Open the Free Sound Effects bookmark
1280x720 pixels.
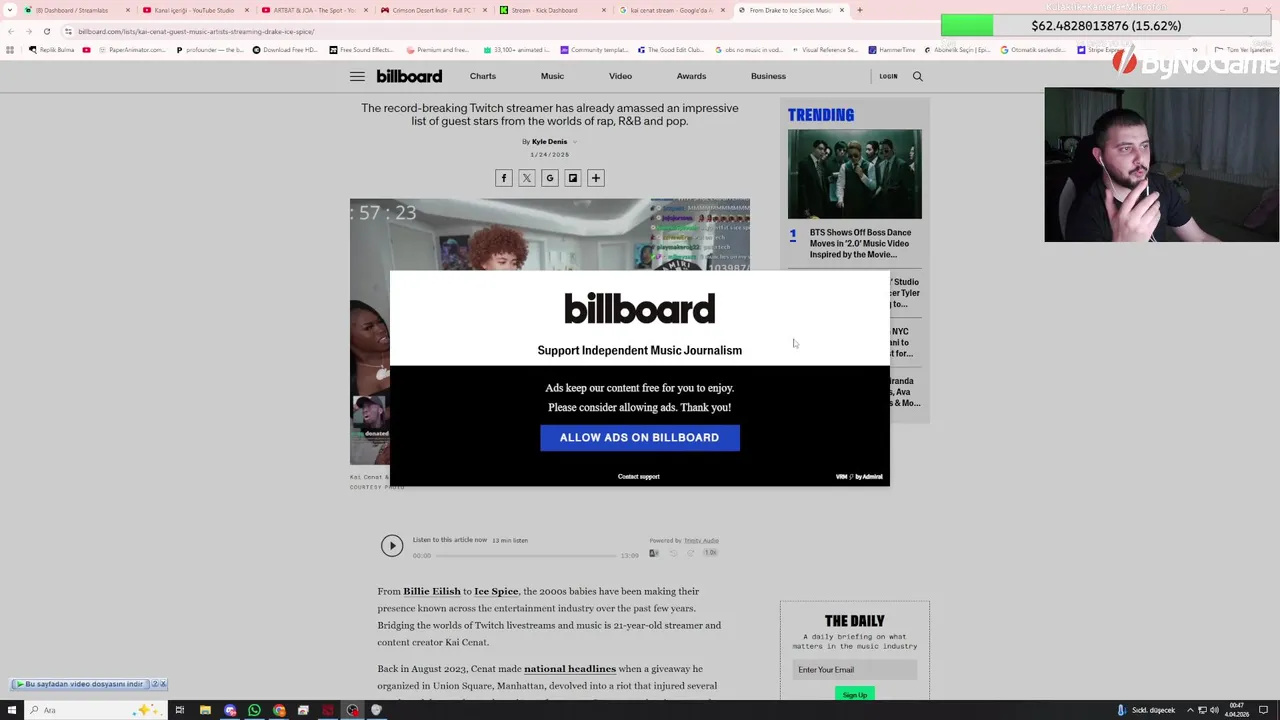pyautogui.click(x=361, y=50)
